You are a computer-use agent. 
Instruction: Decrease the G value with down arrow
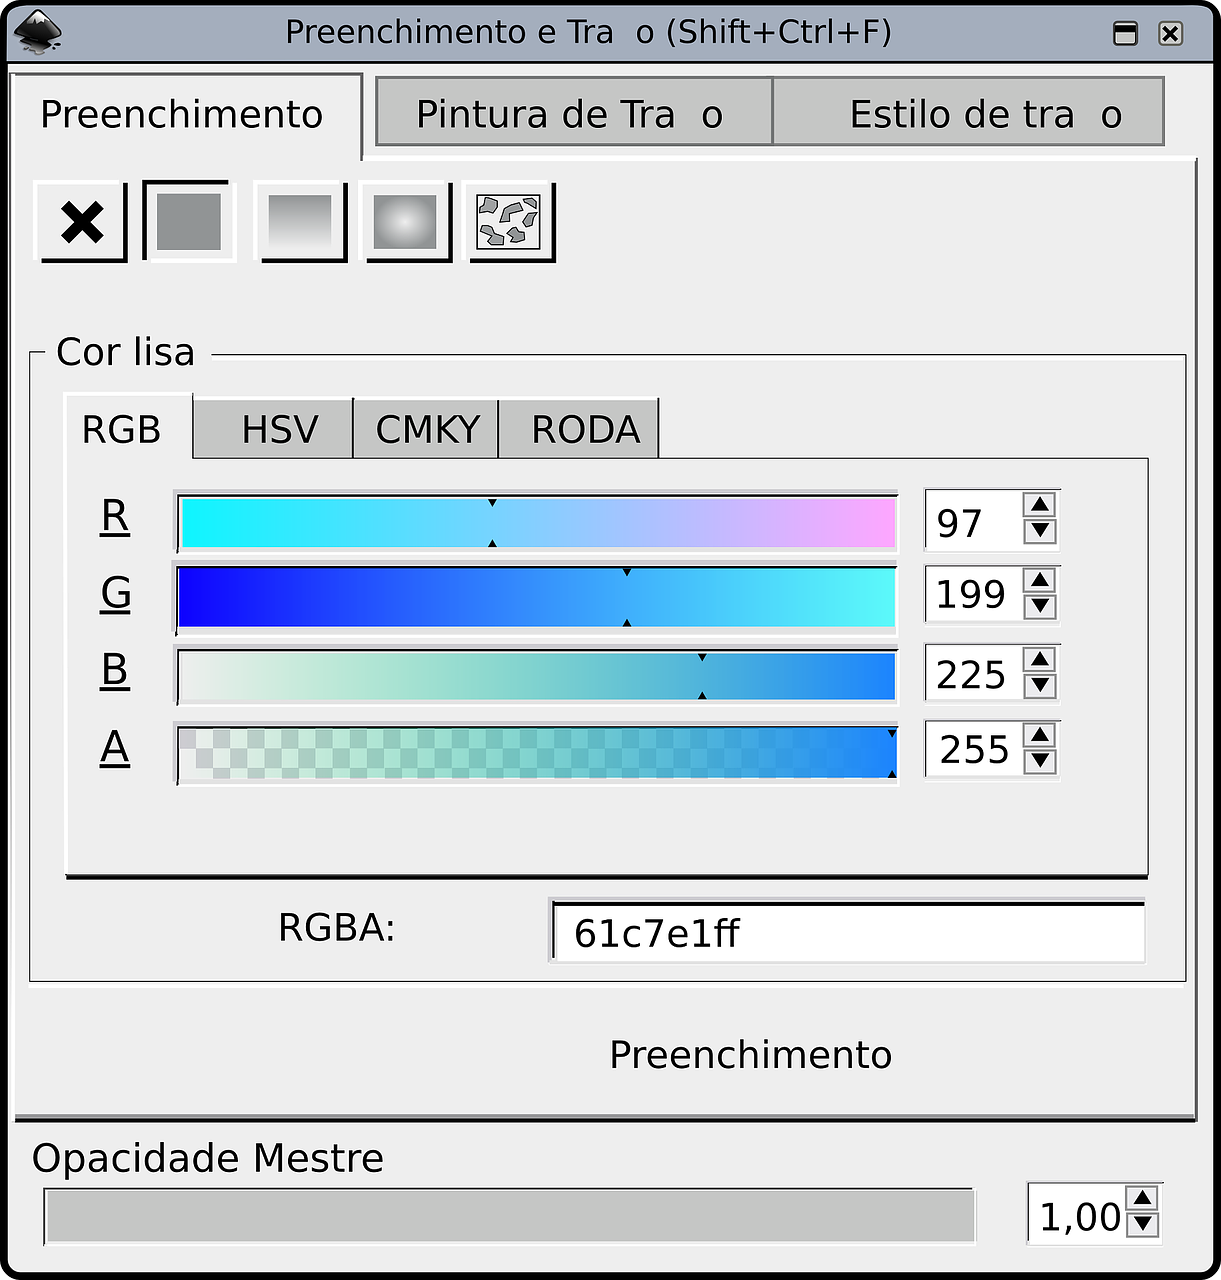(x=1040, y=607)
